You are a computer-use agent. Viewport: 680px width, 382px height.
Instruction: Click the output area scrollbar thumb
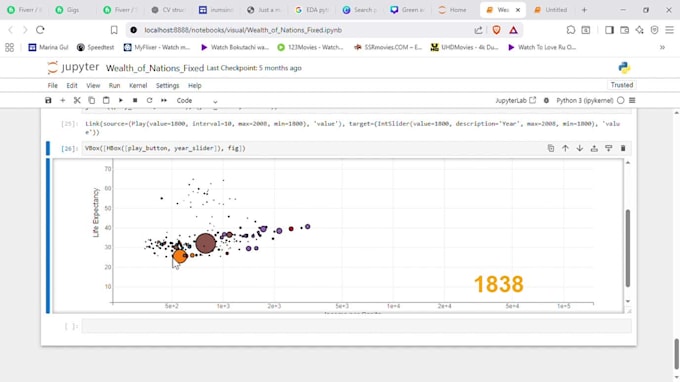tap(628, 248)
